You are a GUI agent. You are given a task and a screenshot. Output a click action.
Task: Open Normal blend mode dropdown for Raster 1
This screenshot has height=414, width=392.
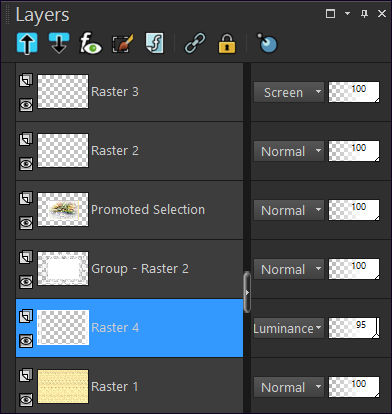click(289, 387)
